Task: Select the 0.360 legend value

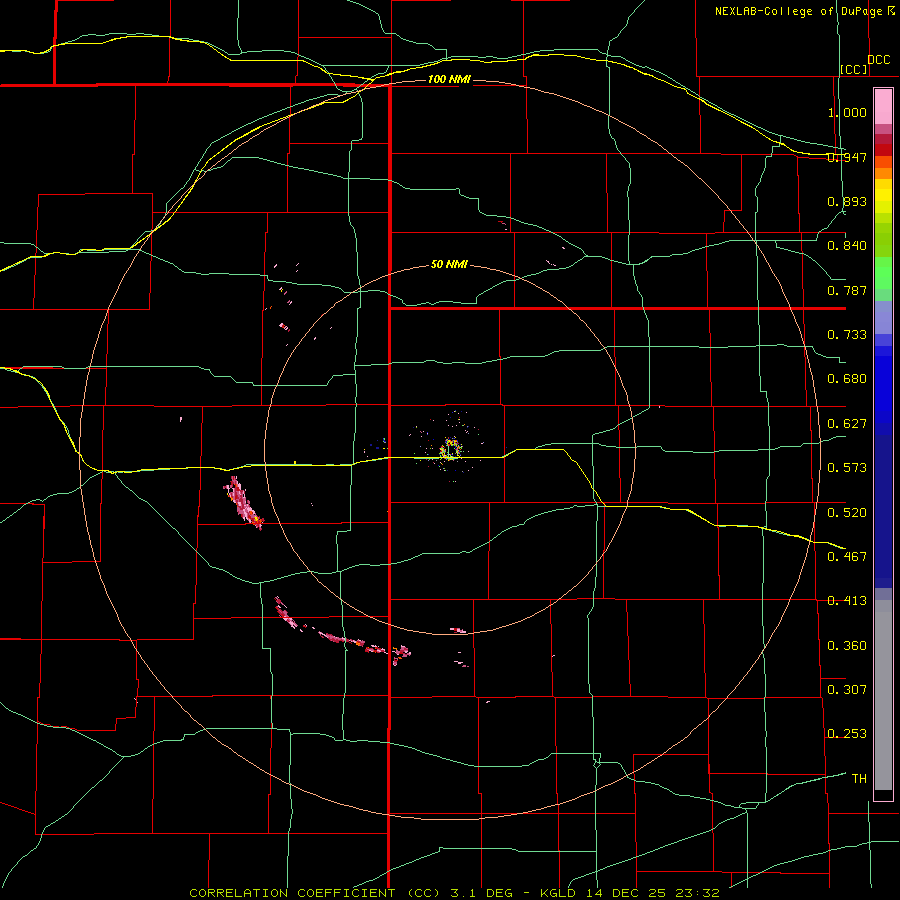Action: (847, 646)
